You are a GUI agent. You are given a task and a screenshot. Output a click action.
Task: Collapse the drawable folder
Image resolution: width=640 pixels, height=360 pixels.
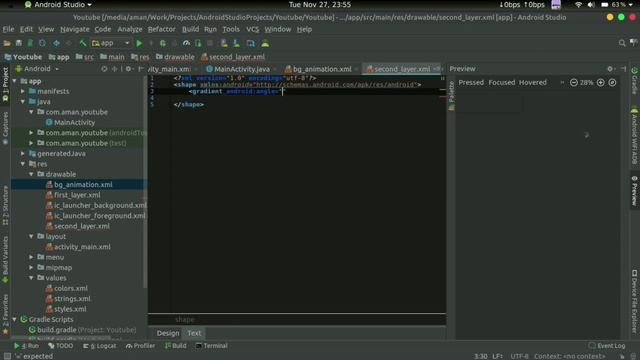click(31, 174)
